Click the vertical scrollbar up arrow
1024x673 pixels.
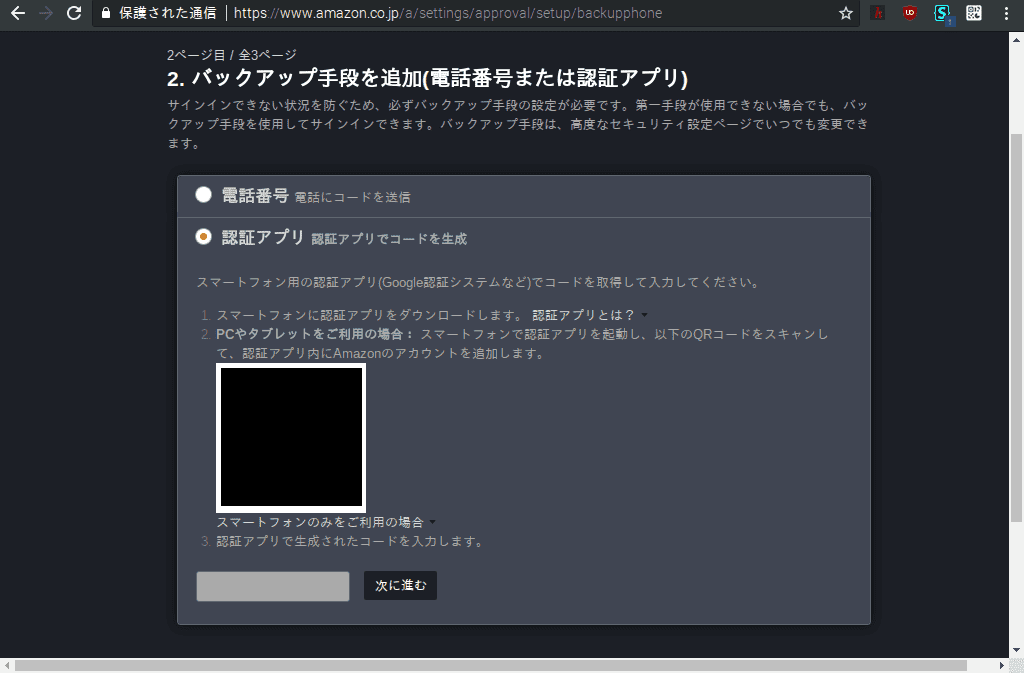point(1016,39)
